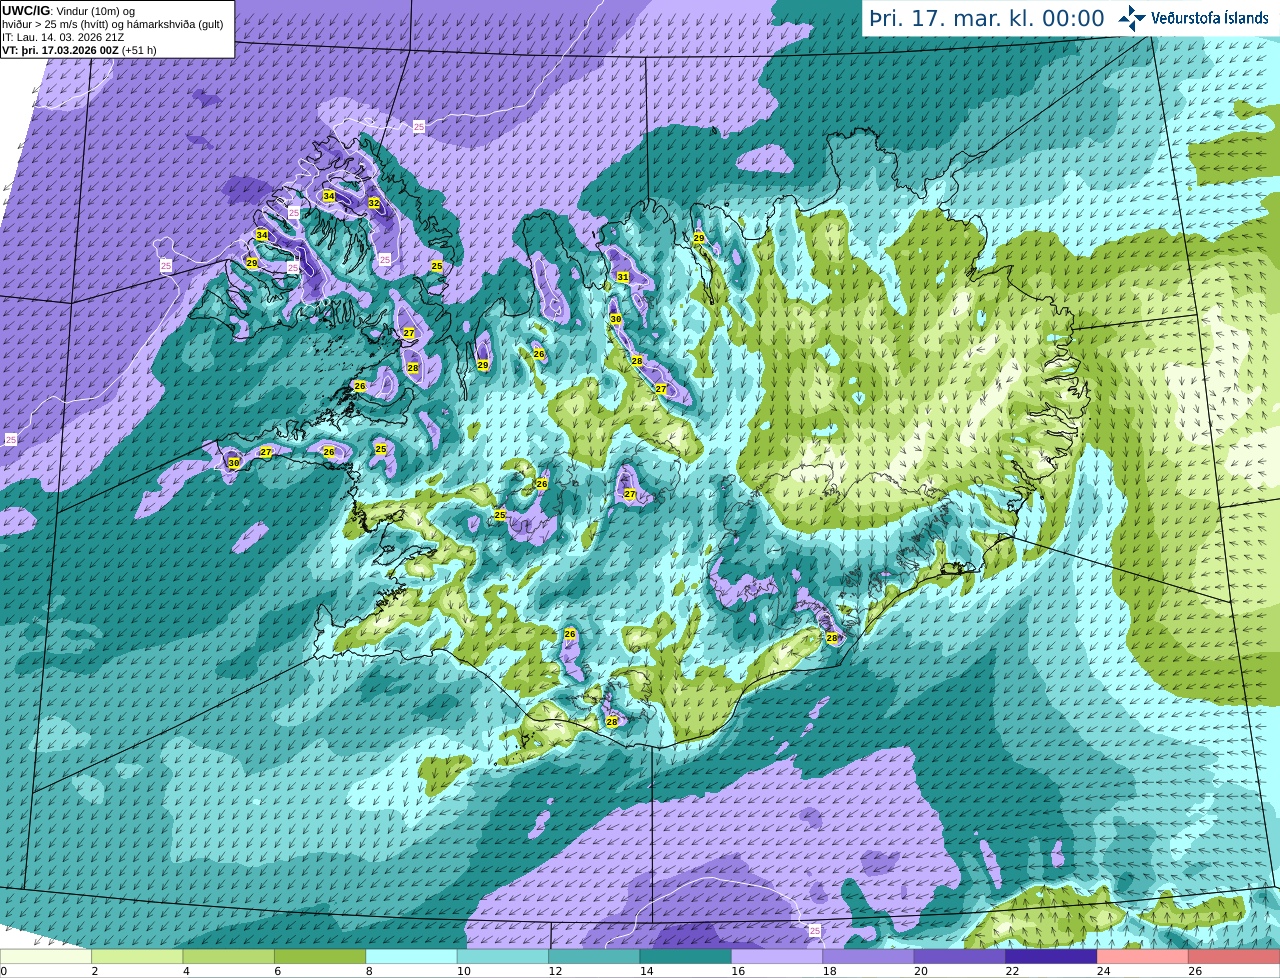Click the legend scale number 12
The image size is (1280, 978).
555,971
